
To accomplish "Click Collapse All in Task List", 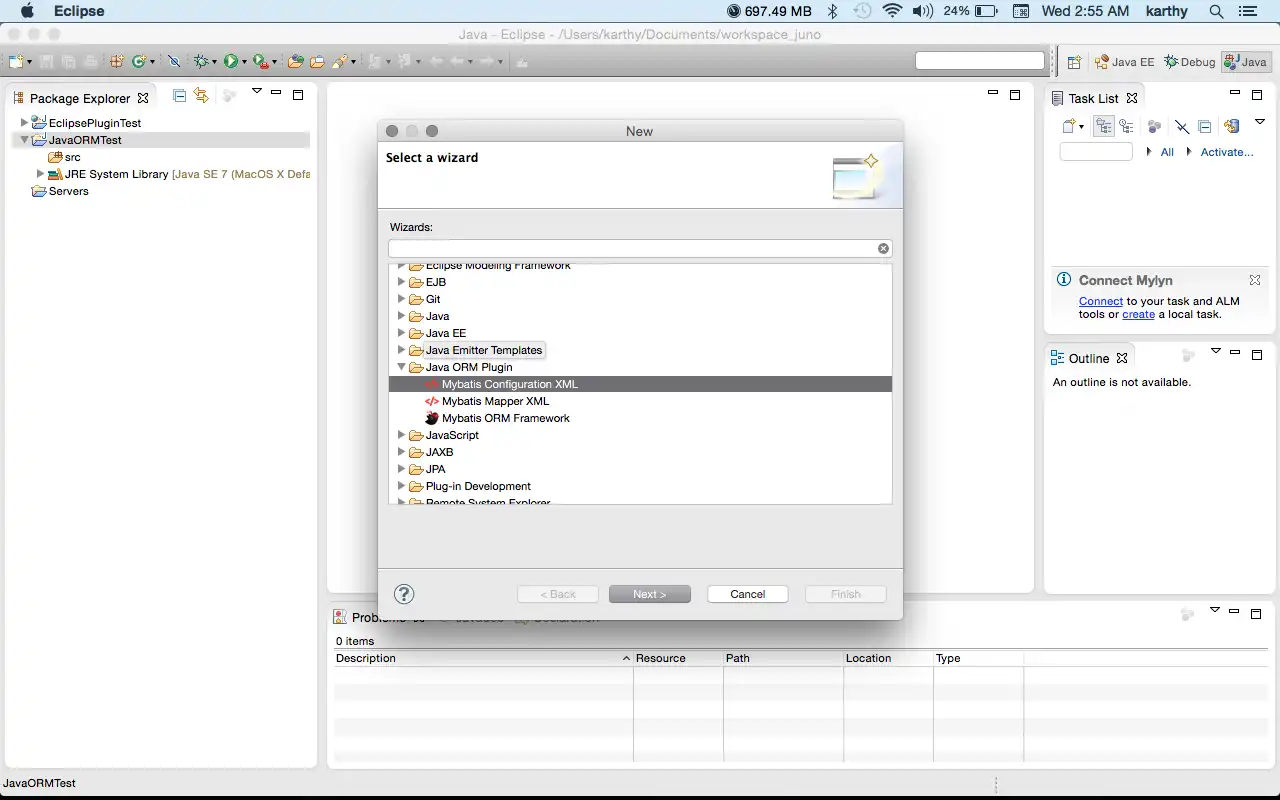I will tap(1204, 126).
